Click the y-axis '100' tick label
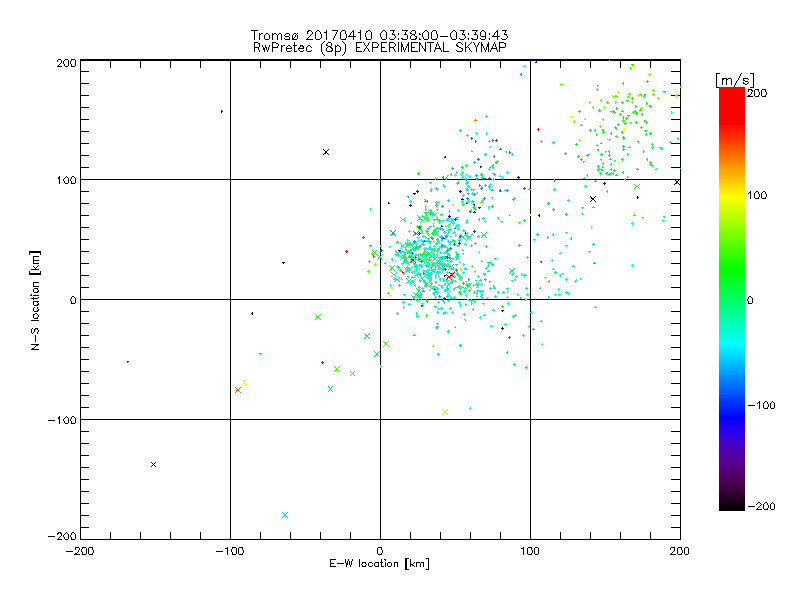The height and width of the screenshot is (600, 800). pos(66,180)
